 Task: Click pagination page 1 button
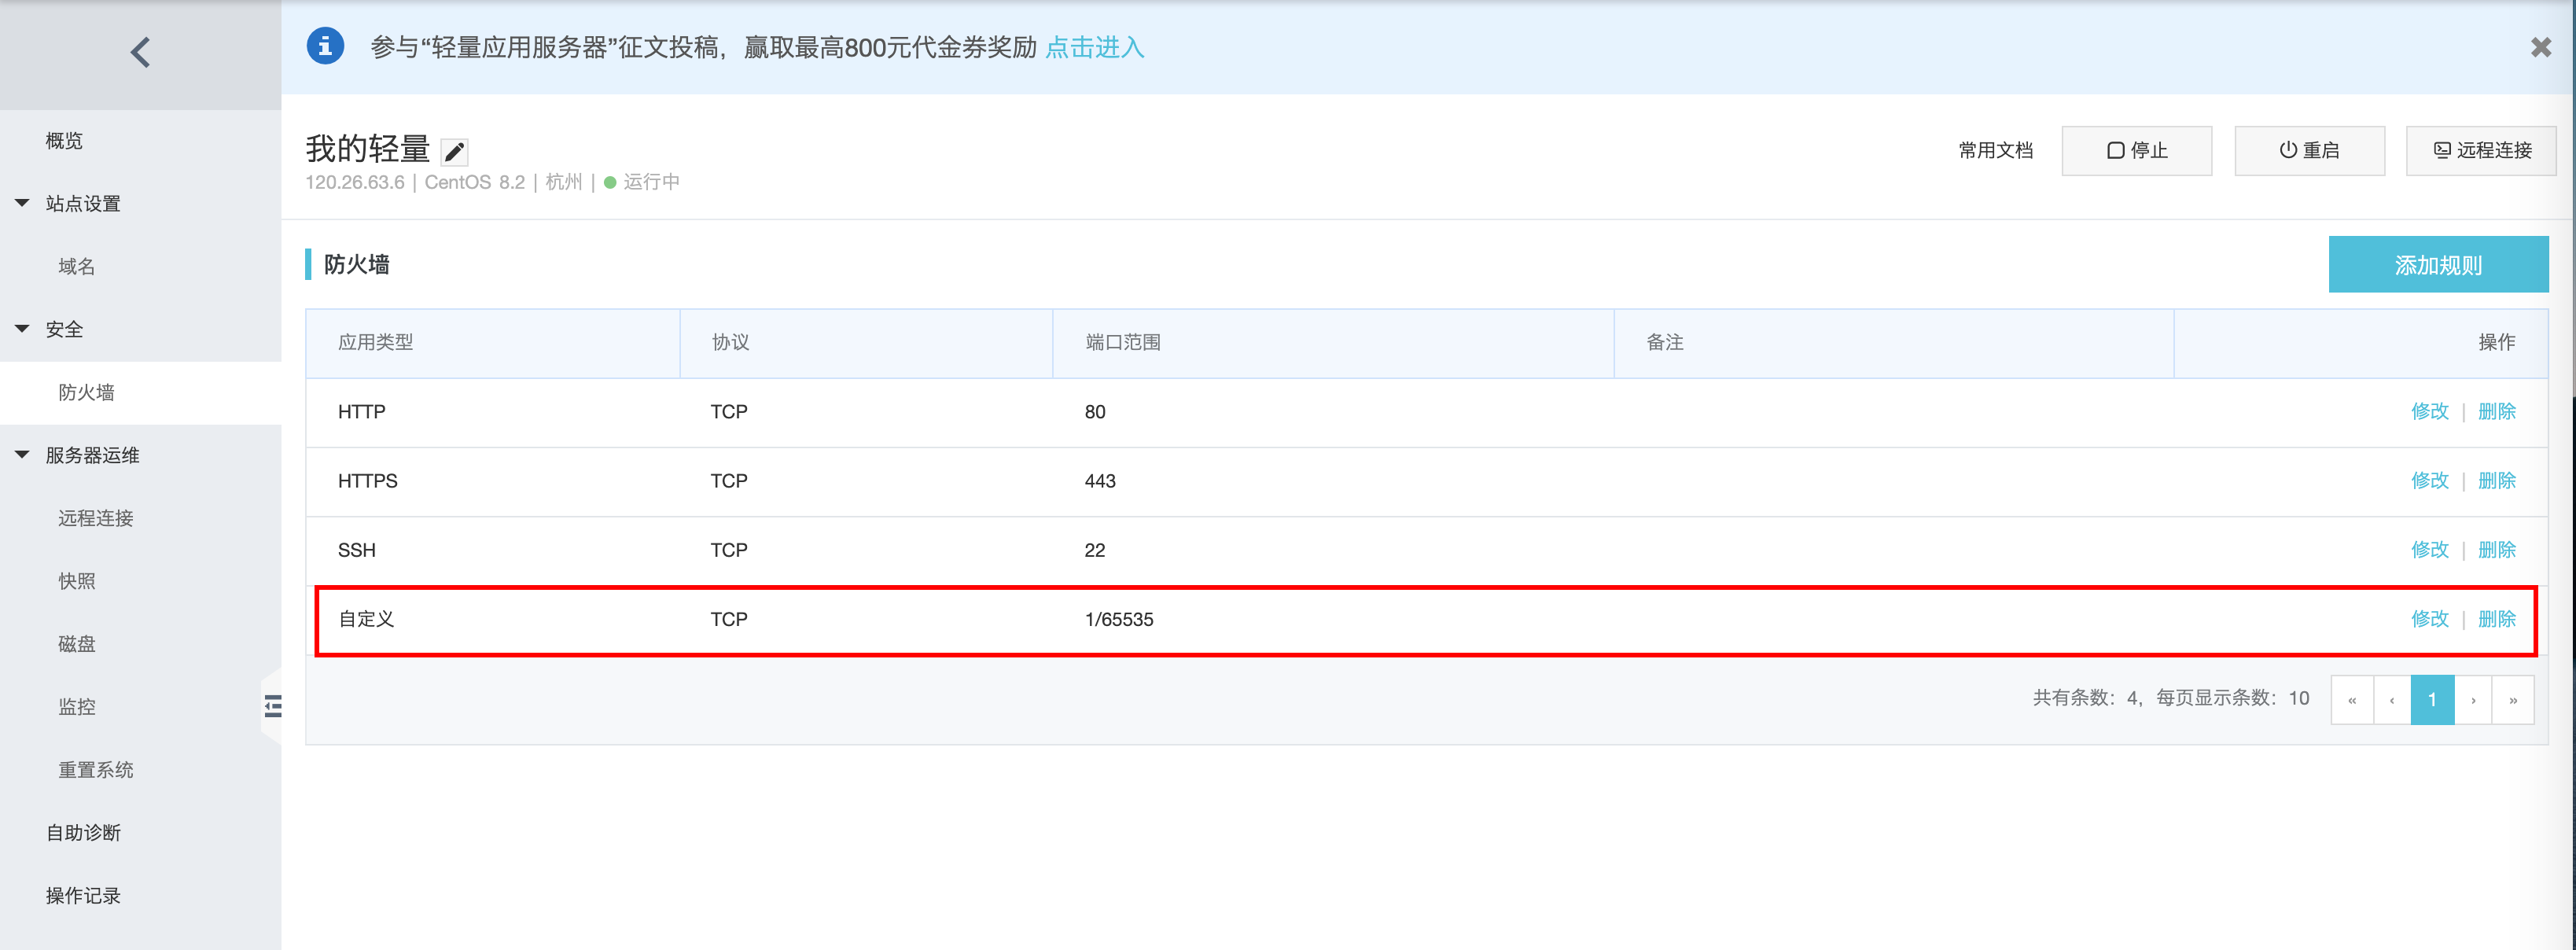[2432, 700]
